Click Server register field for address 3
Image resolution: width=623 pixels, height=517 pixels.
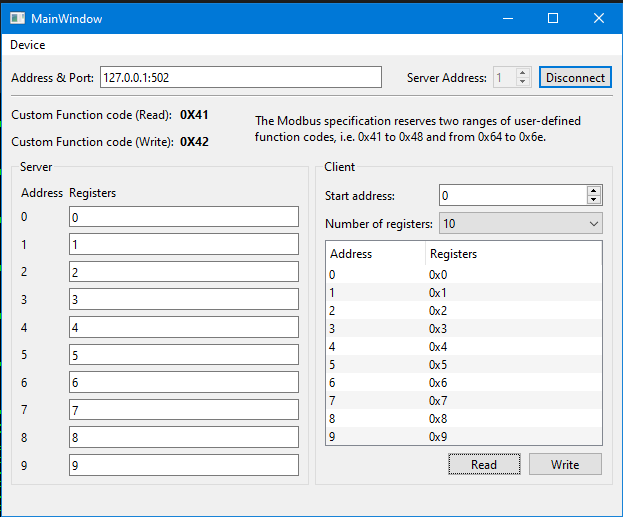click(183, 299)
